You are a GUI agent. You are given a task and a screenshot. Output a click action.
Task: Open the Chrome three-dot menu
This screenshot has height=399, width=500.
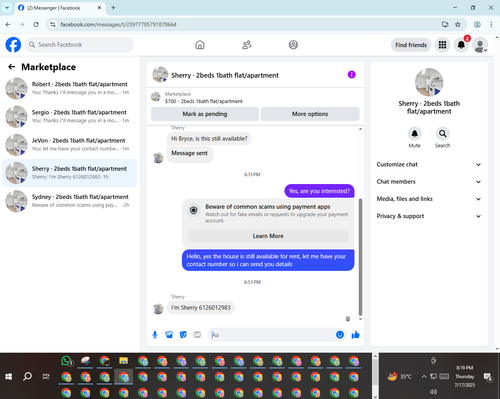click(491, 24)
